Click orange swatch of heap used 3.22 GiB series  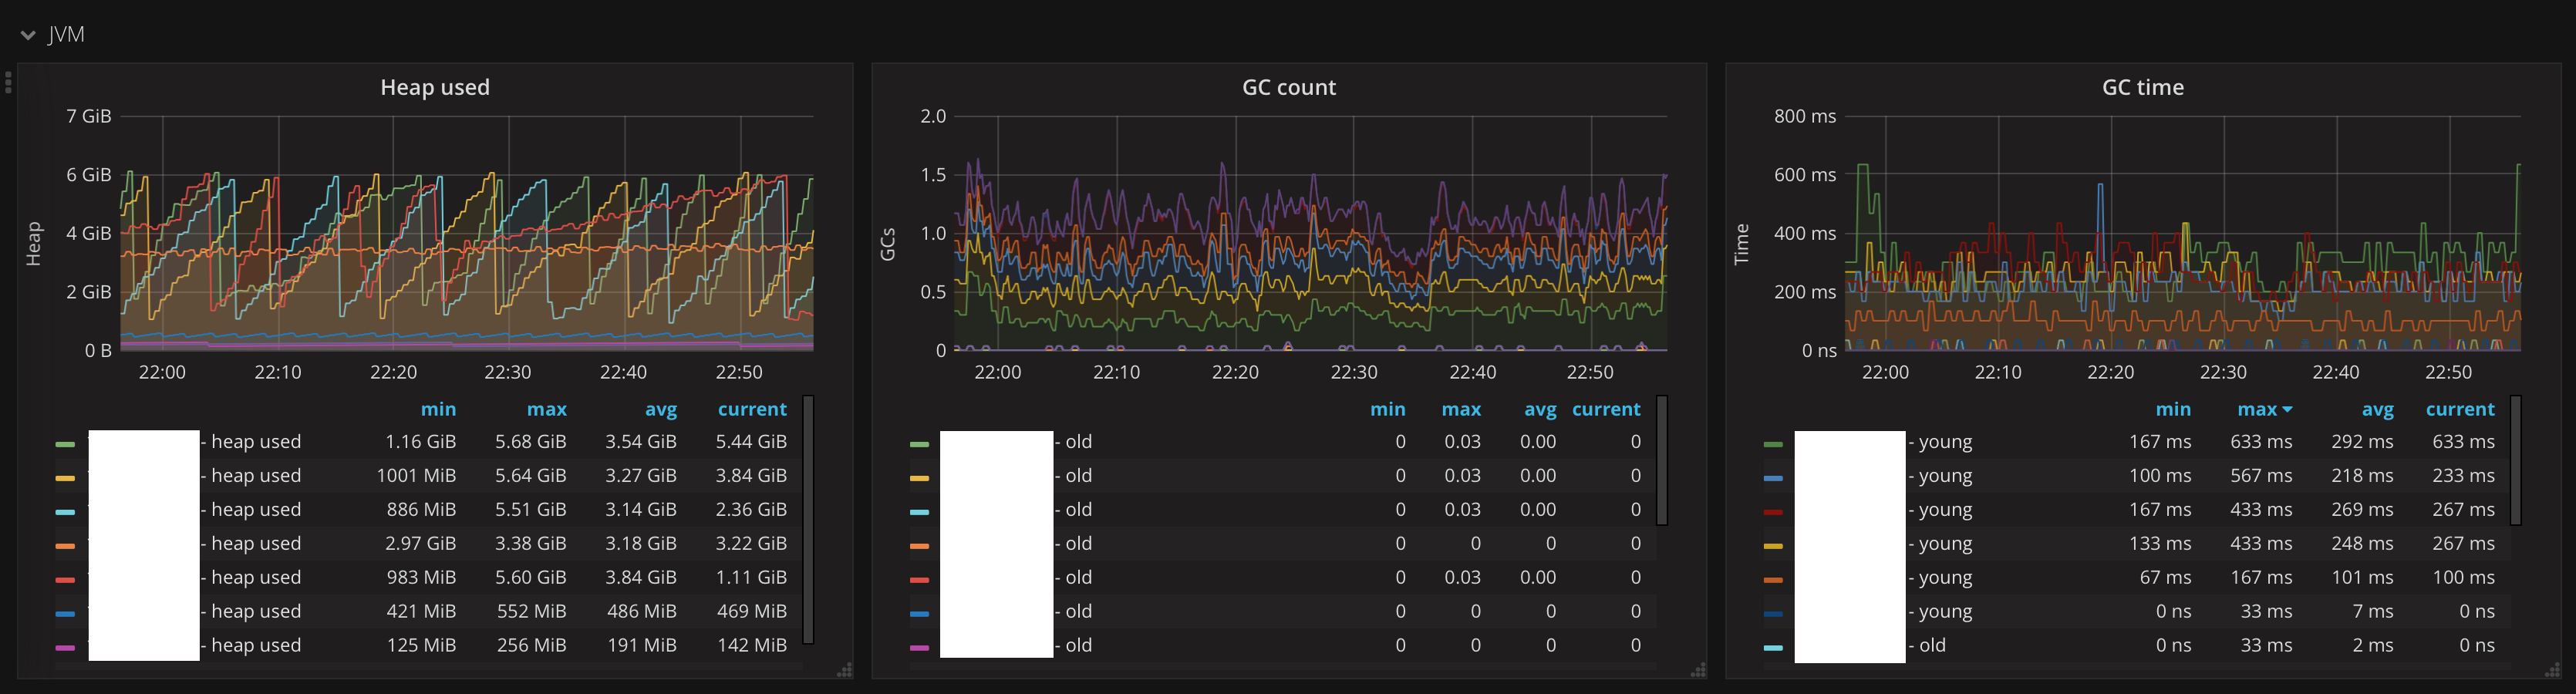point(65,546)
